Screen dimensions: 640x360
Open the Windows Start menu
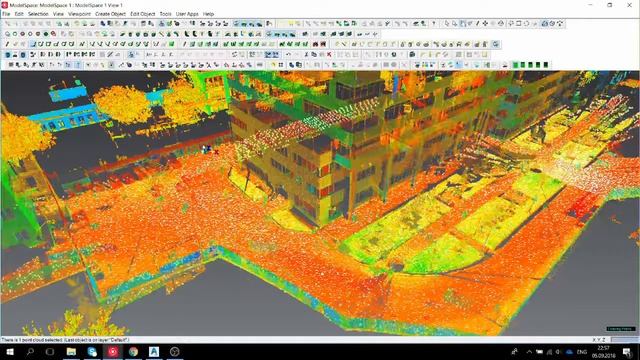pyautogui.click(x=10, y=351)
